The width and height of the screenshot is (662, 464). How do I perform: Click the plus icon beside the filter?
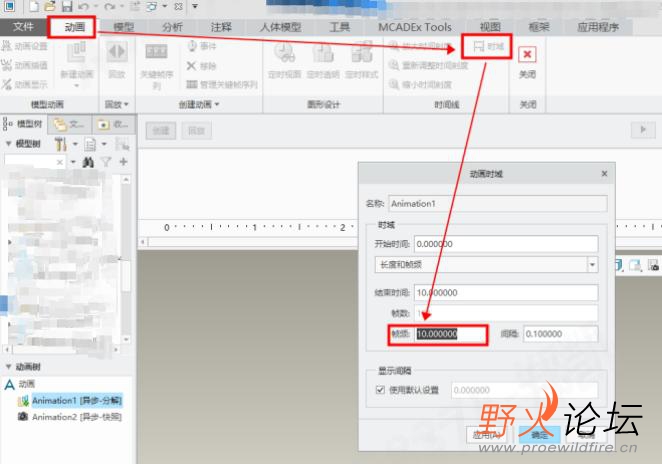tap(123, 162)
